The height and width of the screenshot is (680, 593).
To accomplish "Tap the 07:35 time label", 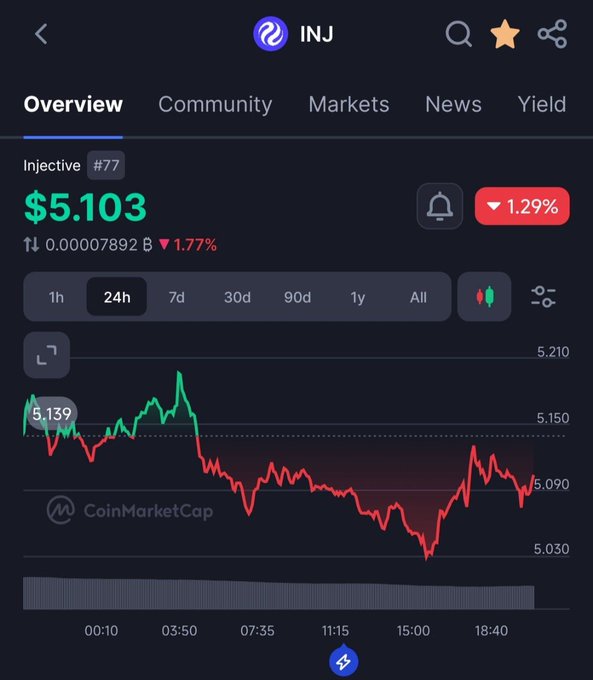I will coord(257,631).
